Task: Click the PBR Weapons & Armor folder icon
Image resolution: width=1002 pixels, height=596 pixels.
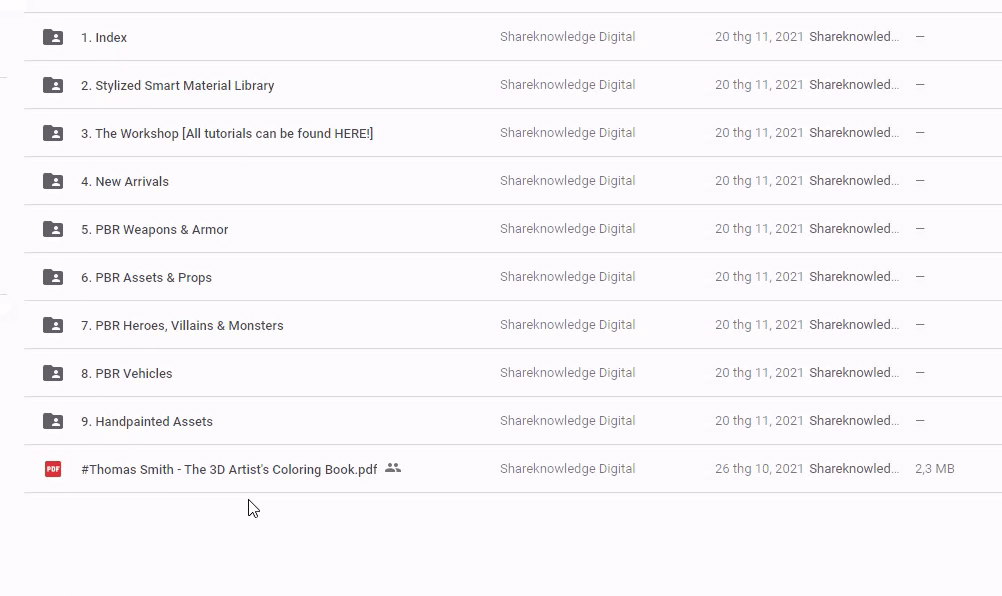Action: pos(53,229)
